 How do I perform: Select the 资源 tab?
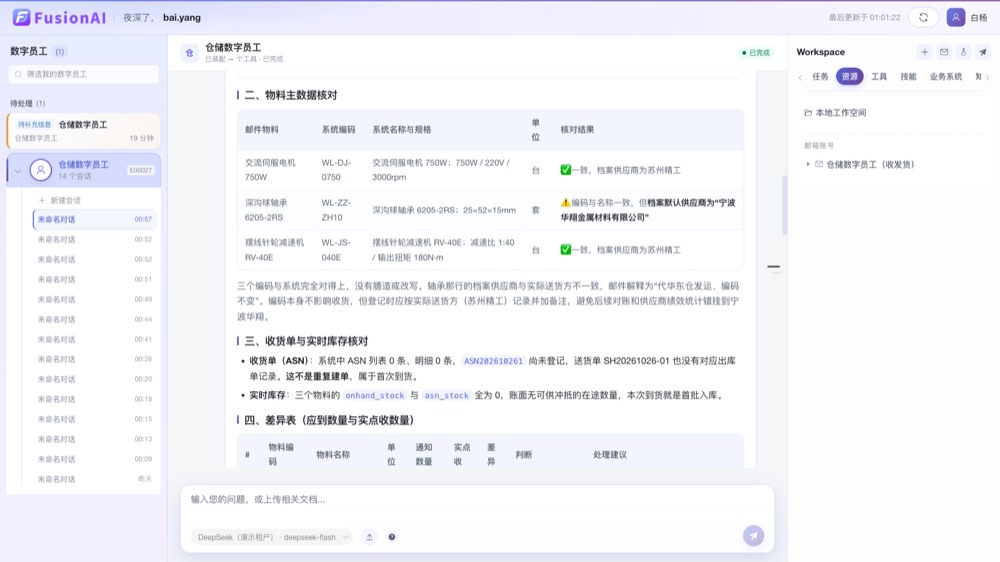coord(849,77)
